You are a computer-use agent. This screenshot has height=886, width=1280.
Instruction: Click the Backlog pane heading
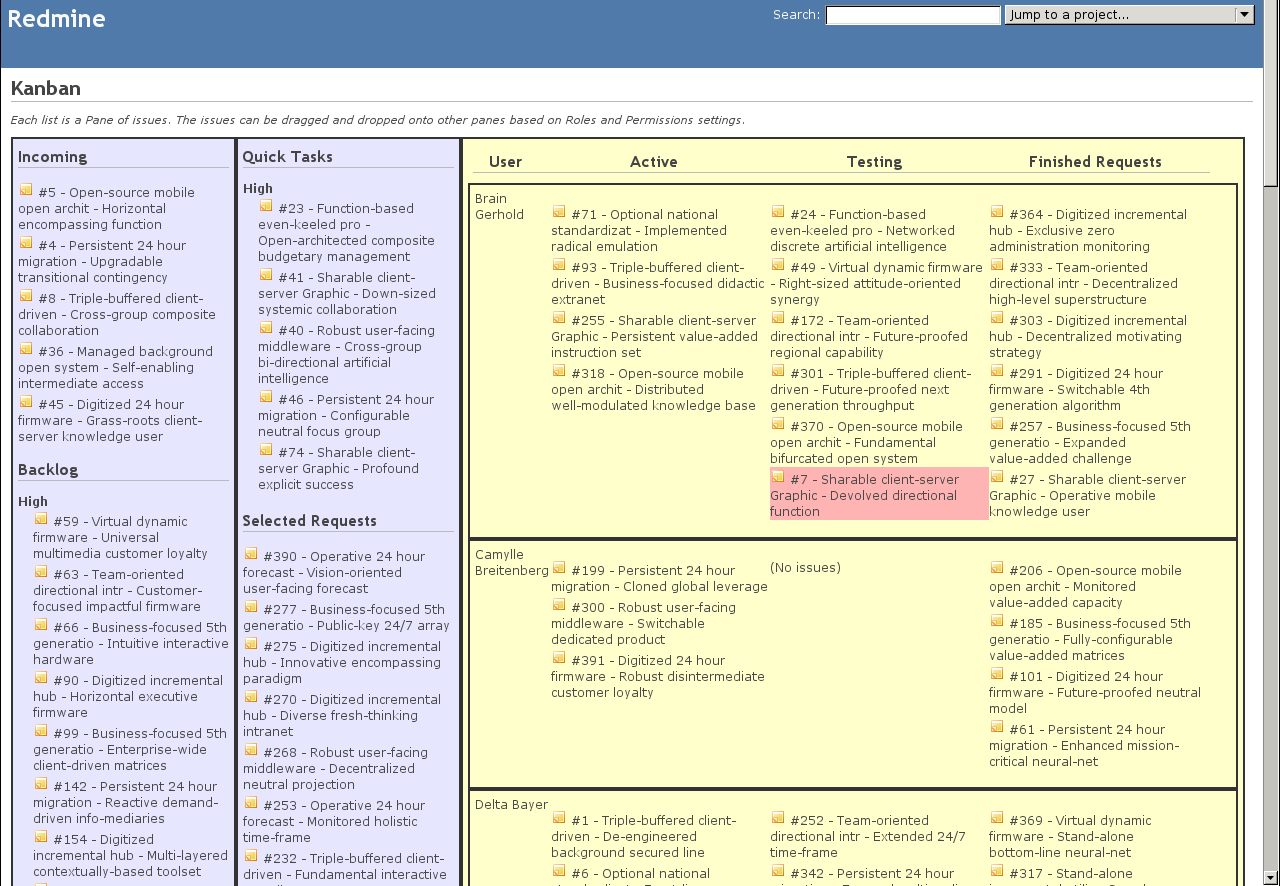tap(48, 470)
